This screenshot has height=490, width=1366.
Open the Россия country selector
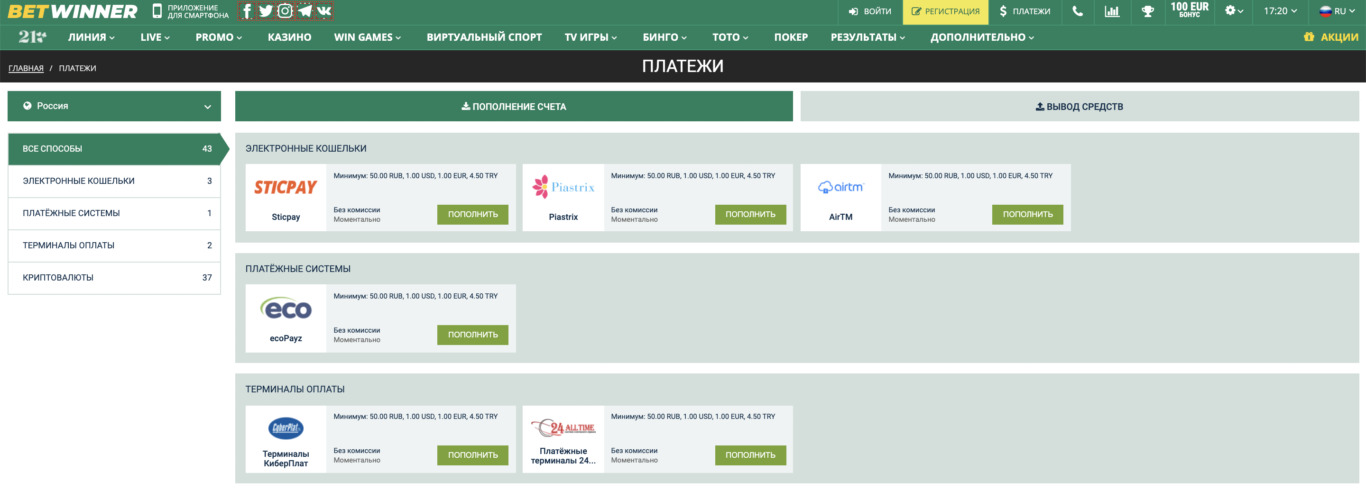click(x=114, y=106)
